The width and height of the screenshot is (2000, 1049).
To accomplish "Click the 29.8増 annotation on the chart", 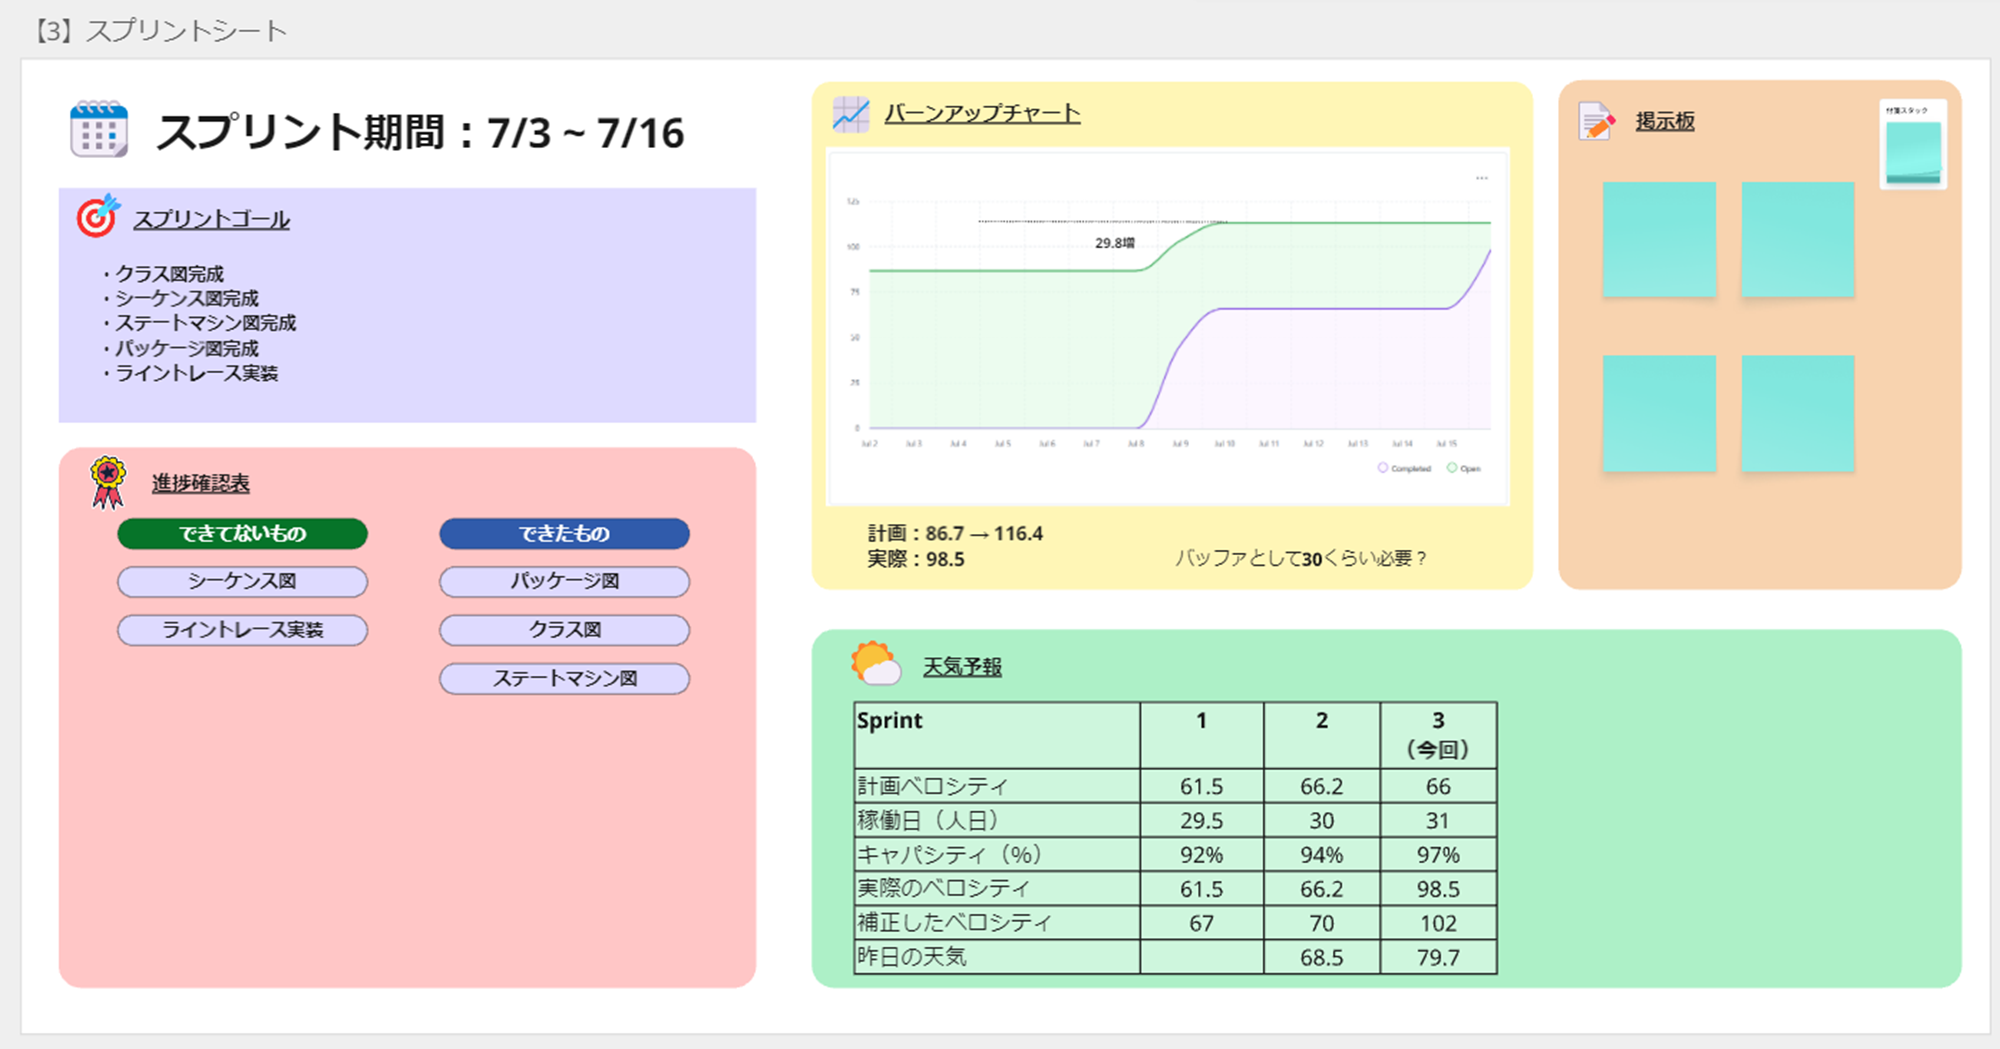I will [1114, 243].
